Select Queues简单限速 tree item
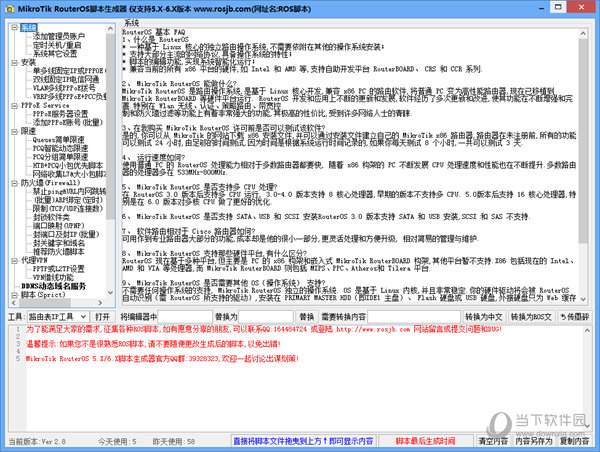 (x=59, y=140)
